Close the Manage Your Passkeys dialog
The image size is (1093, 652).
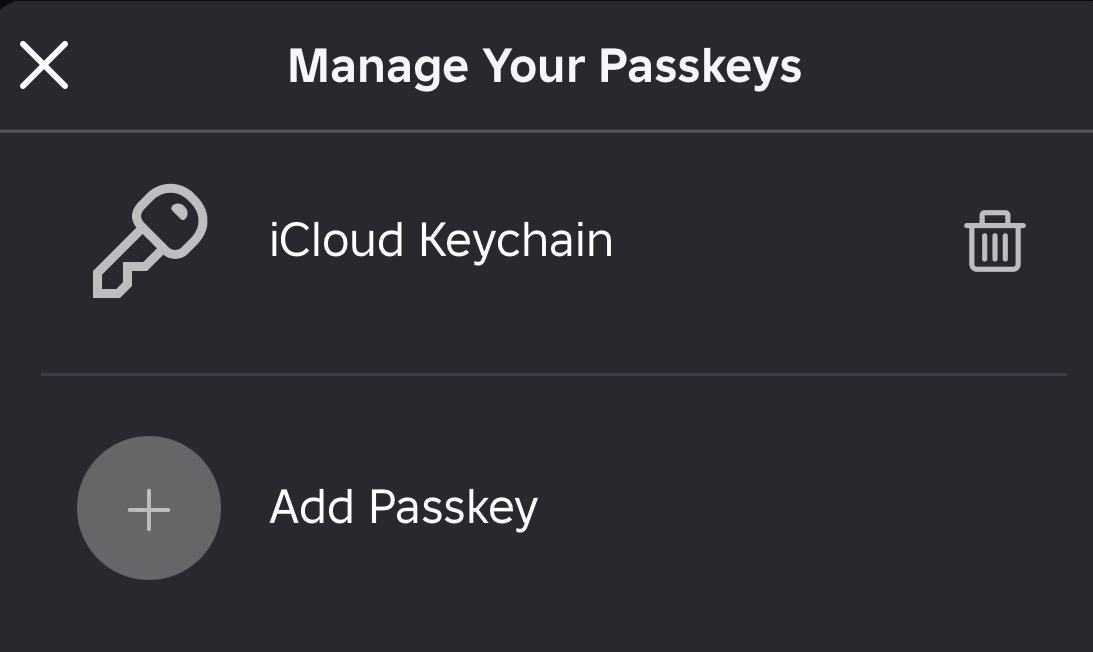pos(44,65)
